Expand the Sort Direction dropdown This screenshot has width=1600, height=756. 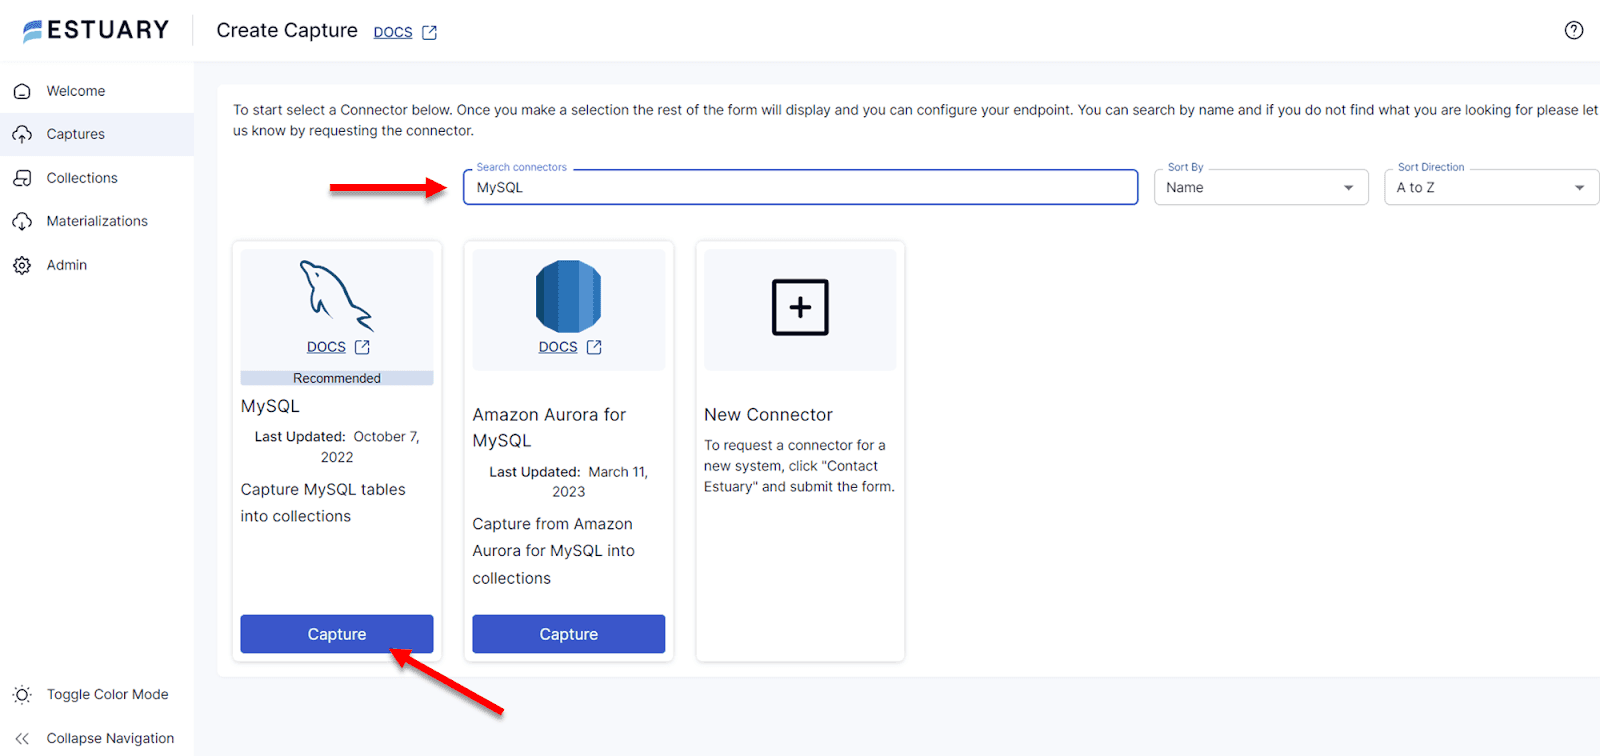(1490, 187)
